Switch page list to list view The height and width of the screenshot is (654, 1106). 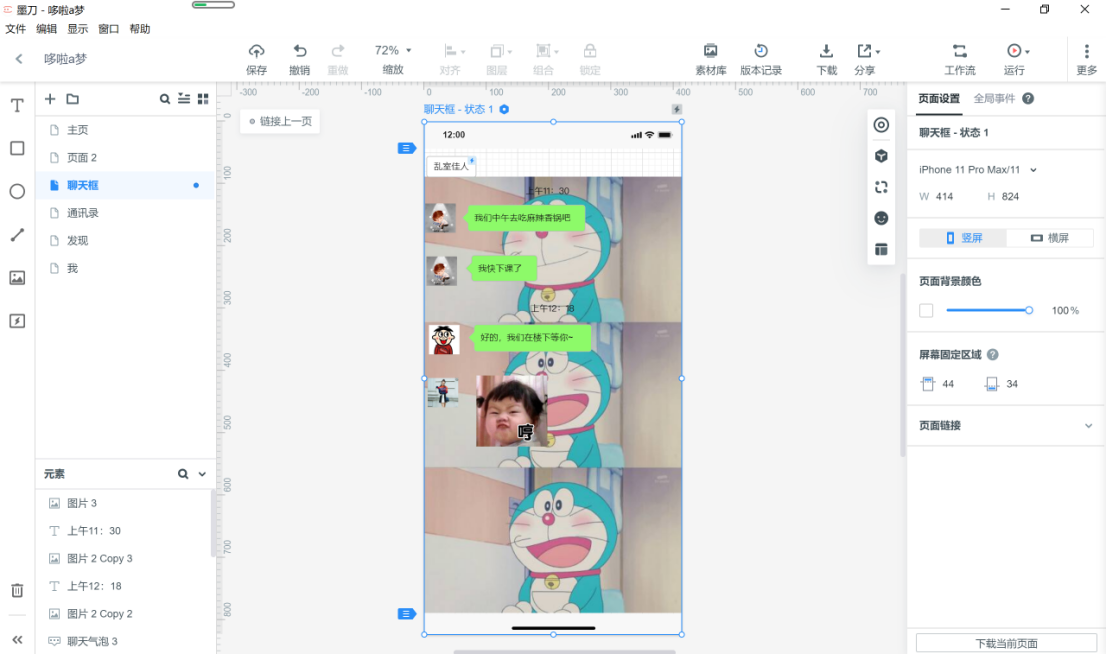coord(184,99)
